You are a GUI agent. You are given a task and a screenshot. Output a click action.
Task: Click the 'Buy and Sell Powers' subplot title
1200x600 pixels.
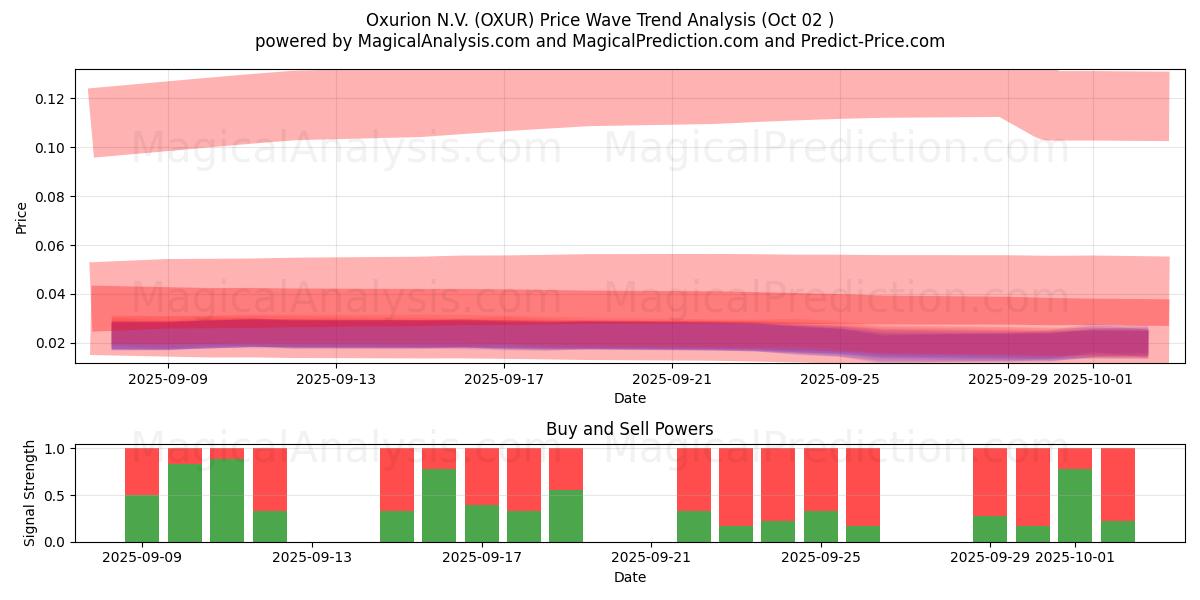click(x=629, y=429)
